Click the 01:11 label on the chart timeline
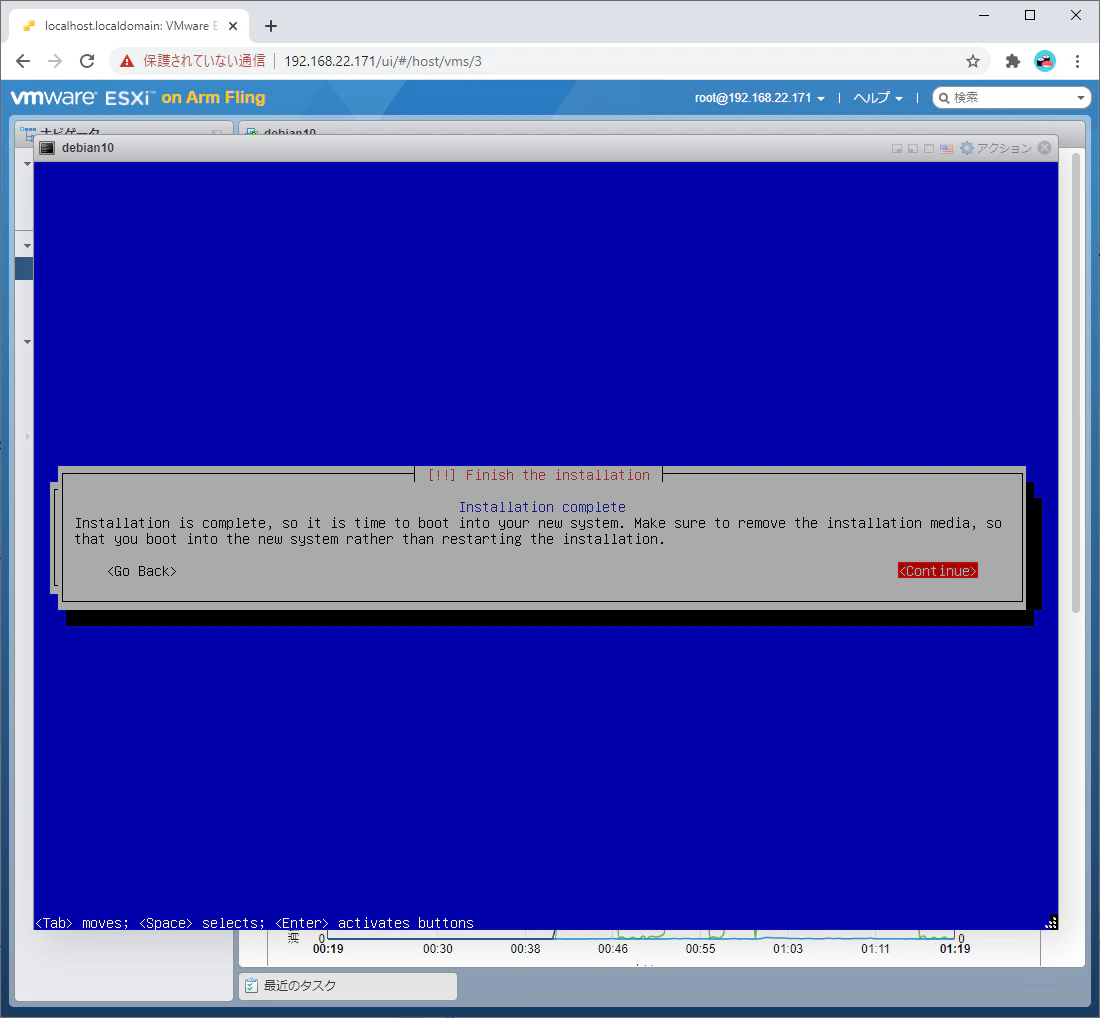The image size is (1100, 1018). (875, 949)
